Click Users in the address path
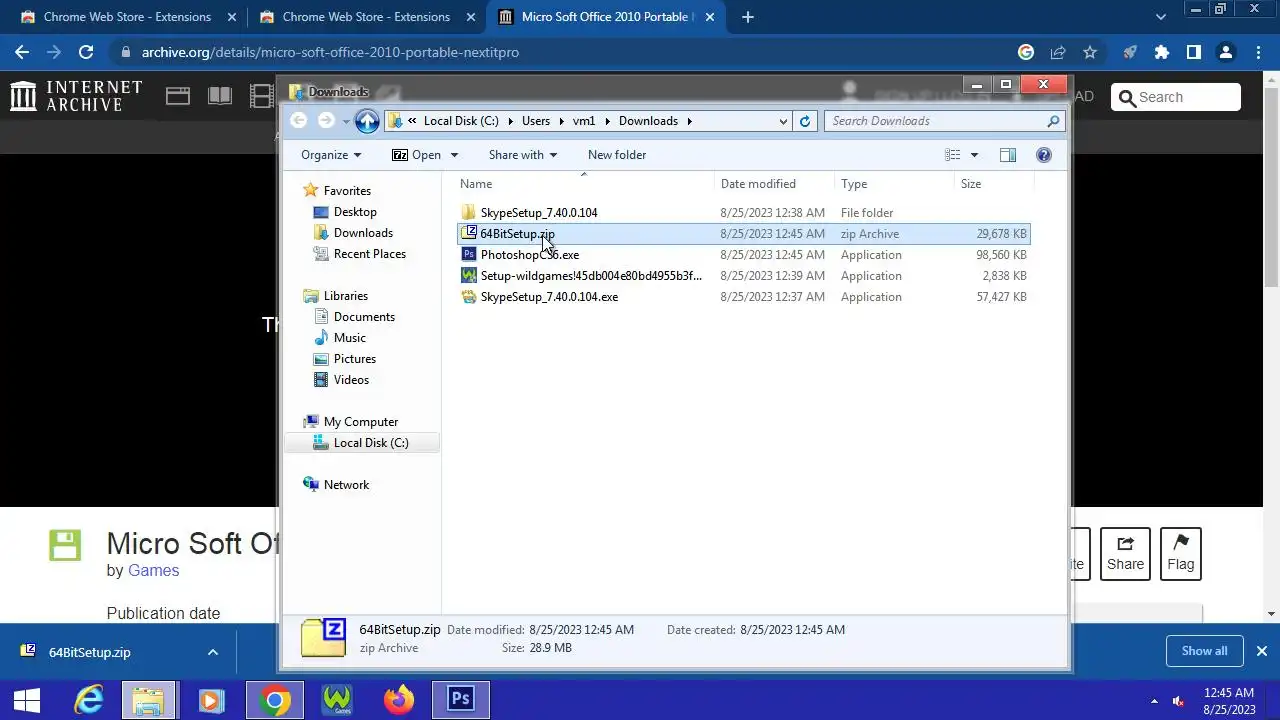This screenshot has width=1280, height=720. point(536,121)
